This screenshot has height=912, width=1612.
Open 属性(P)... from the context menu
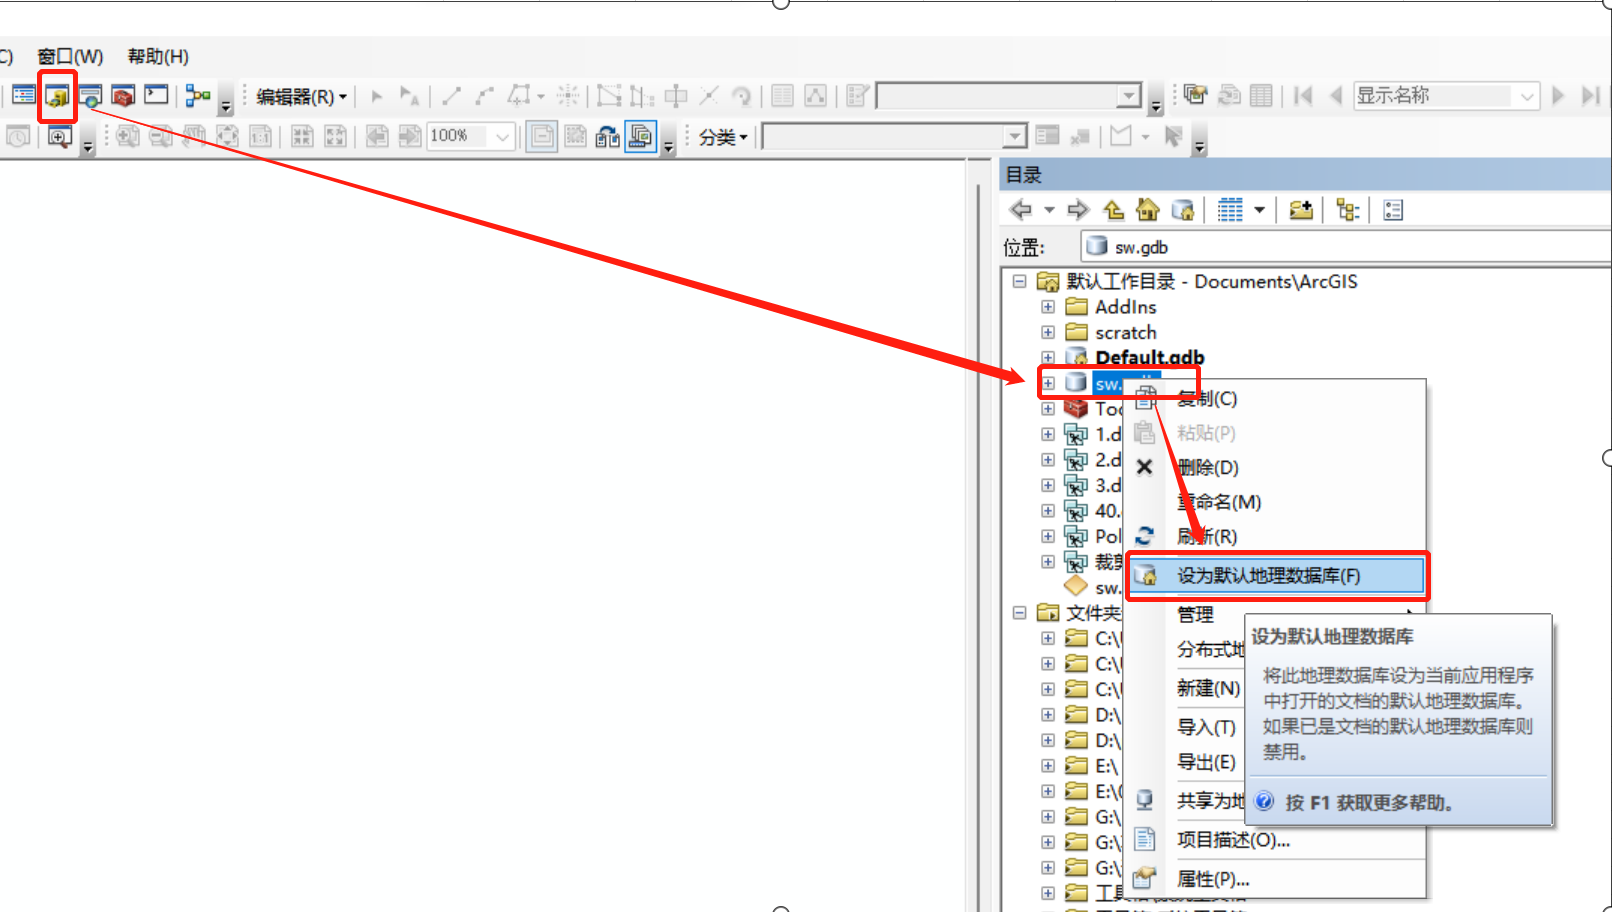1276,879
